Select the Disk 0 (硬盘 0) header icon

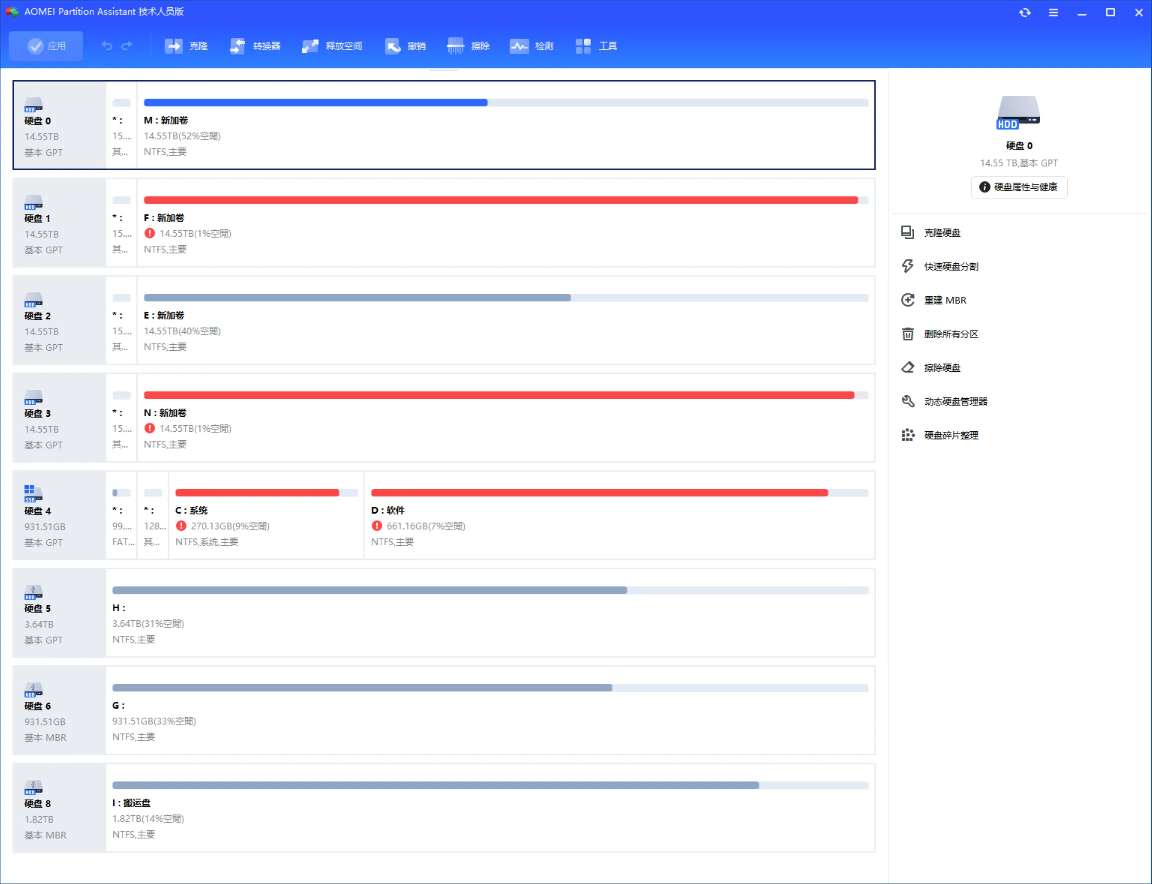tap(33, 105)
